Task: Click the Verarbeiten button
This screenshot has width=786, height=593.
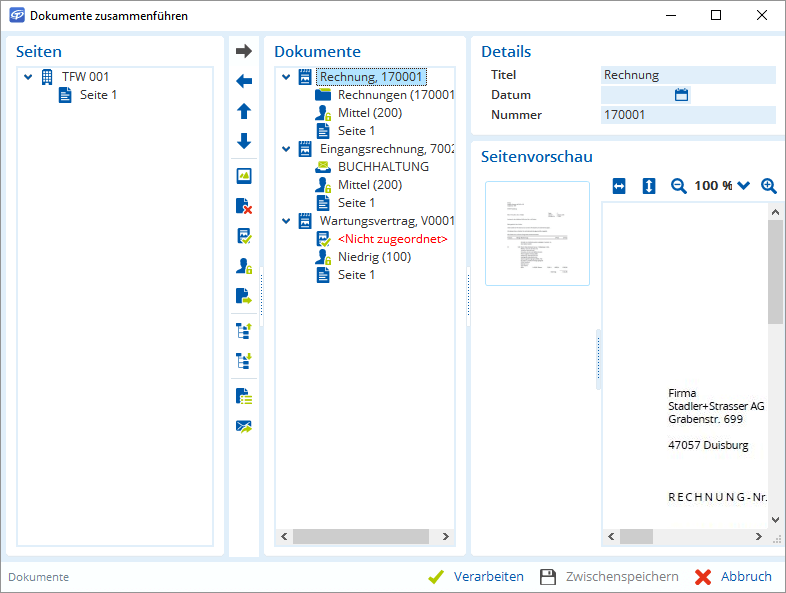Action: (x=476, y=577)
